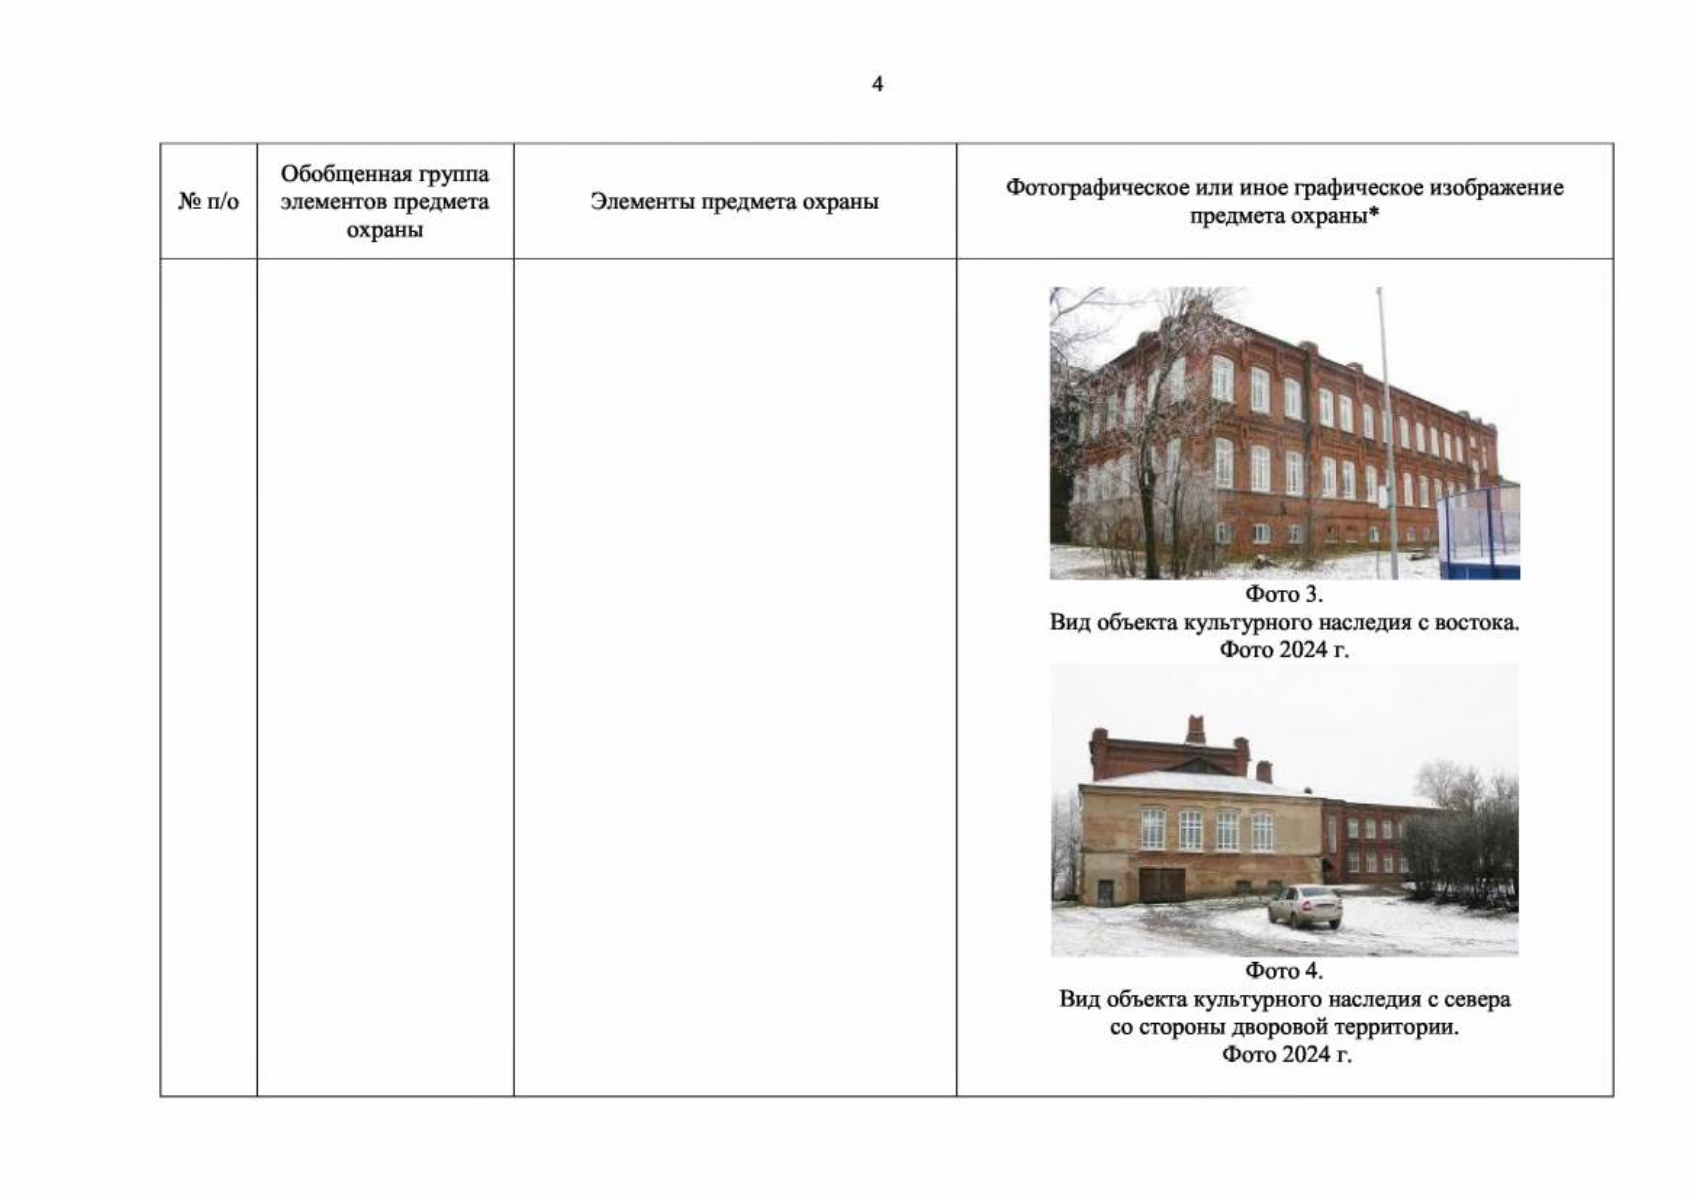Select the "№ п/о" column header
The width and height of the screenshot is (1696, 1200).
coord(209,202)
